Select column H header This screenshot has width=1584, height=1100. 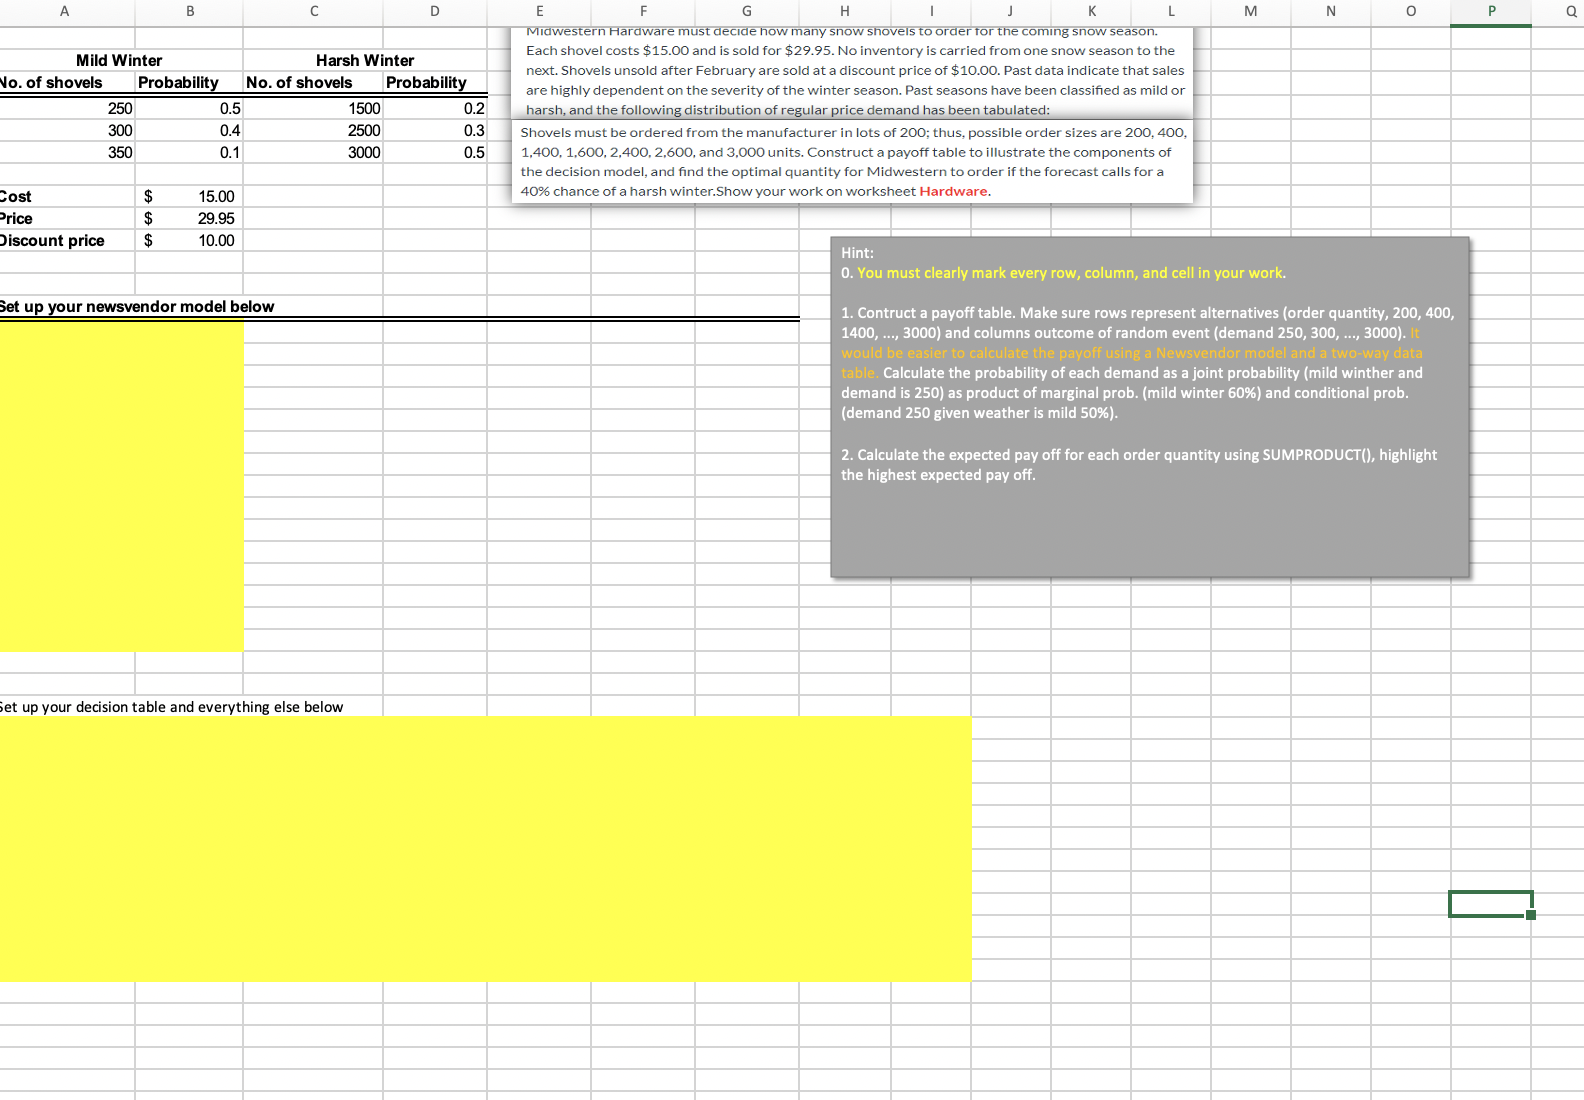click(845, 12)
